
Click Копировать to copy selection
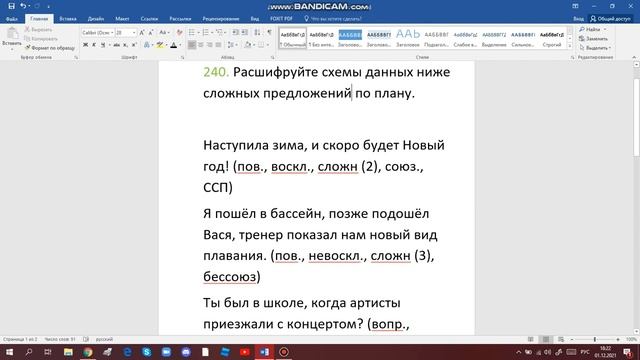[x=41, y=39]
